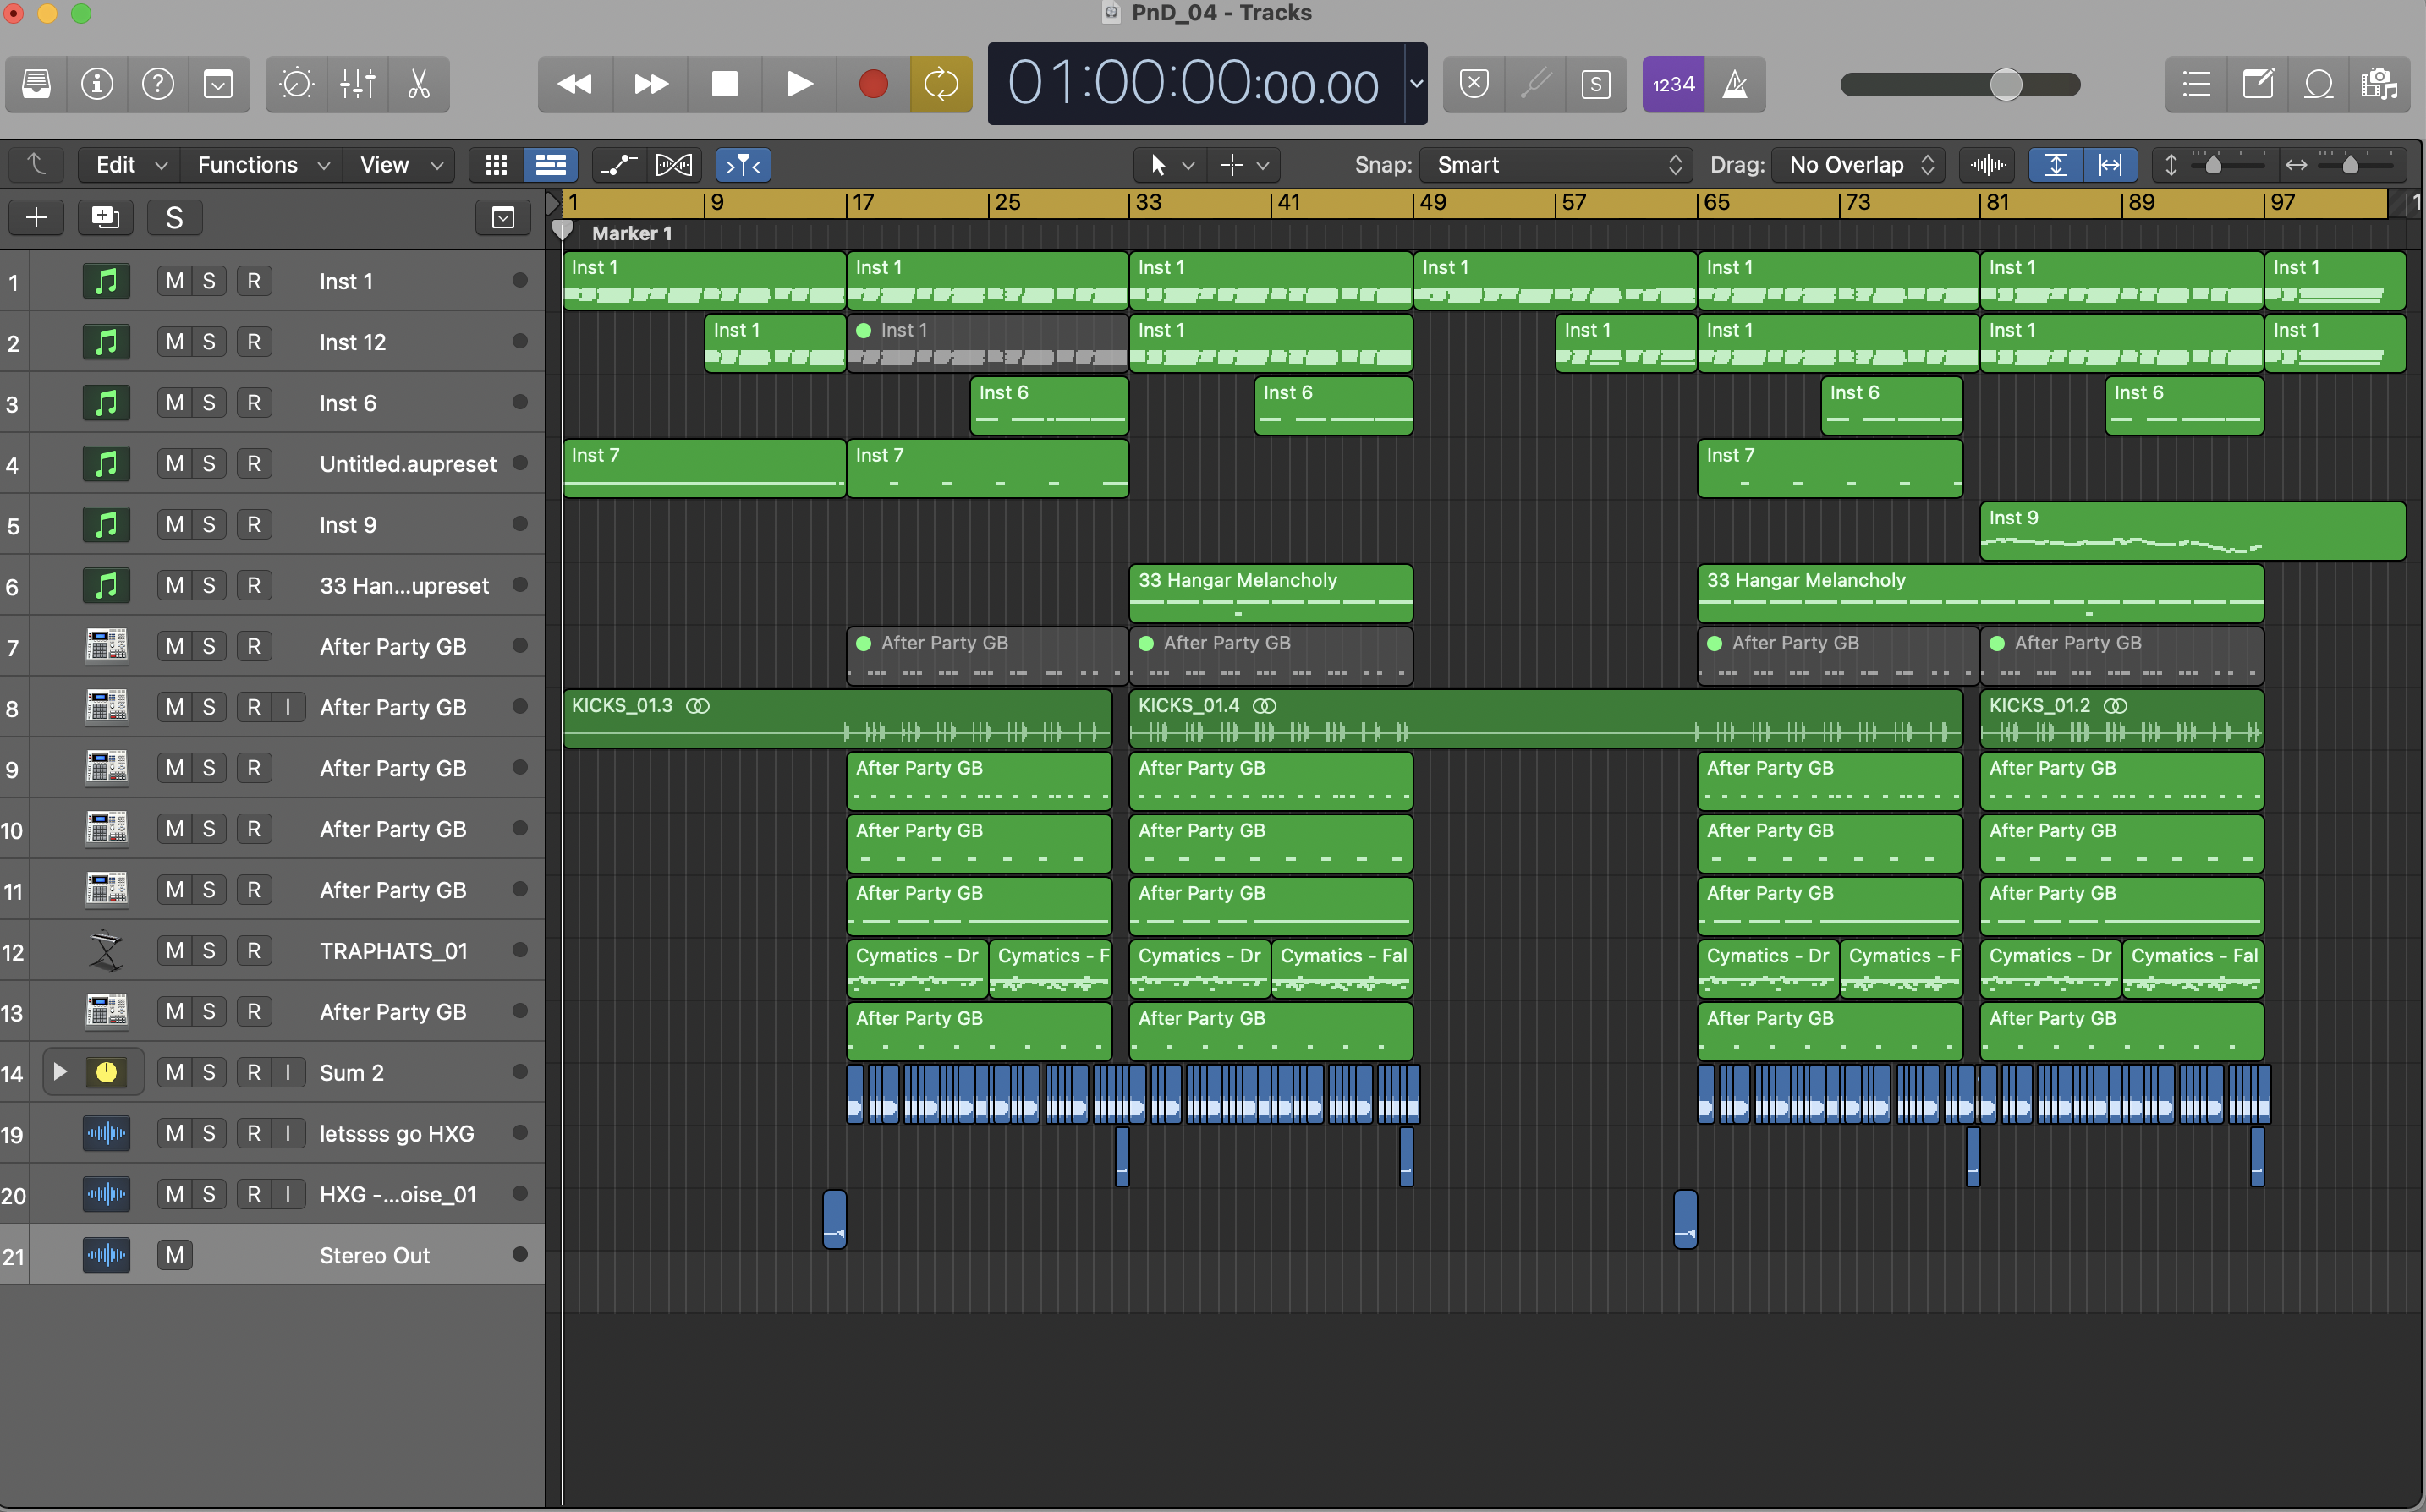Click the add track plus button
Screen dimensions: 2426x1512
(36, 217)
